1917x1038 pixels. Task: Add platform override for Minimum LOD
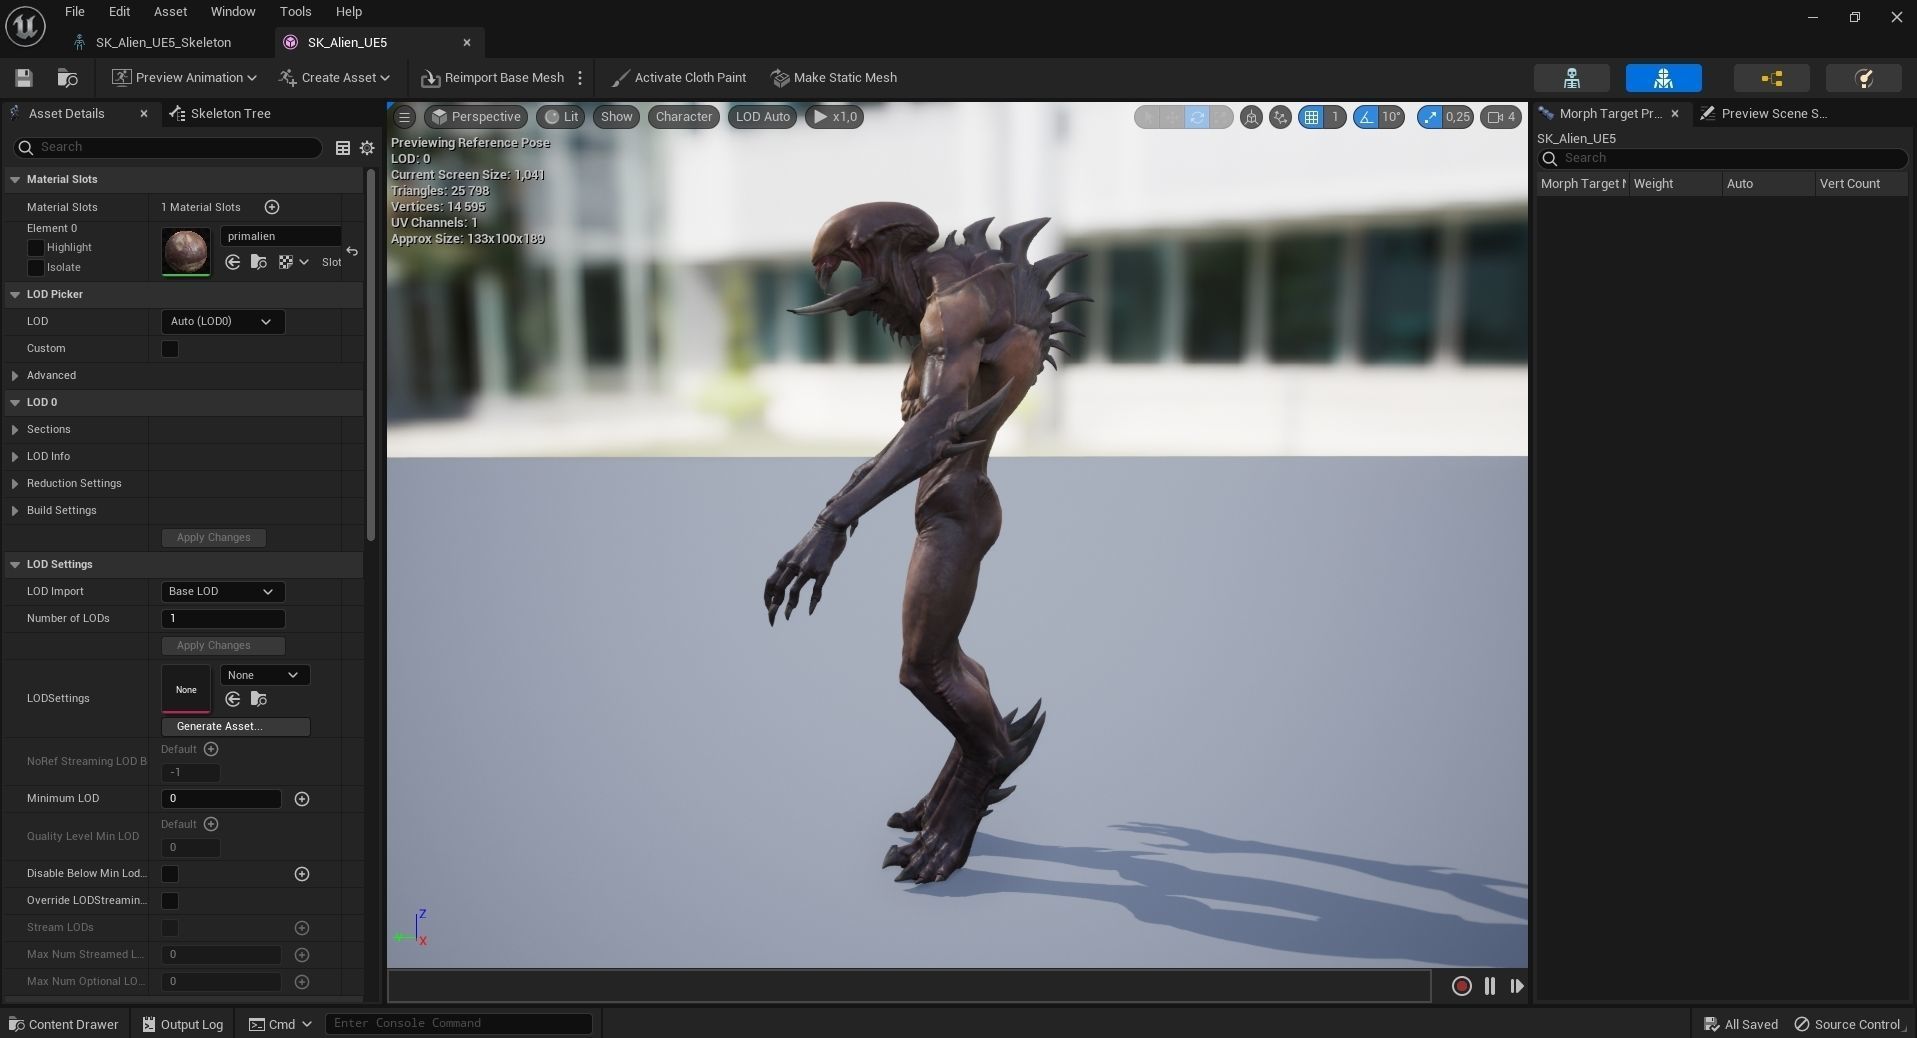click(x=302, y=799)
